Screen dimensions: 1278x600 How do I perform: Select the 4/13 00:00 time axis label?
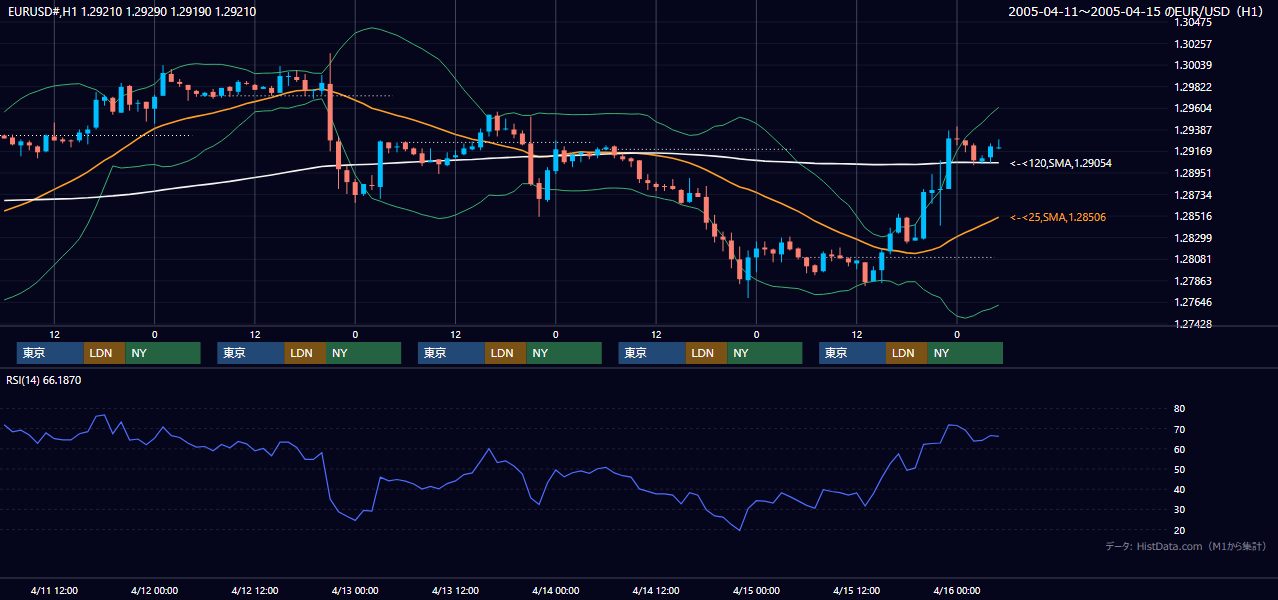(x=355, y=590)
